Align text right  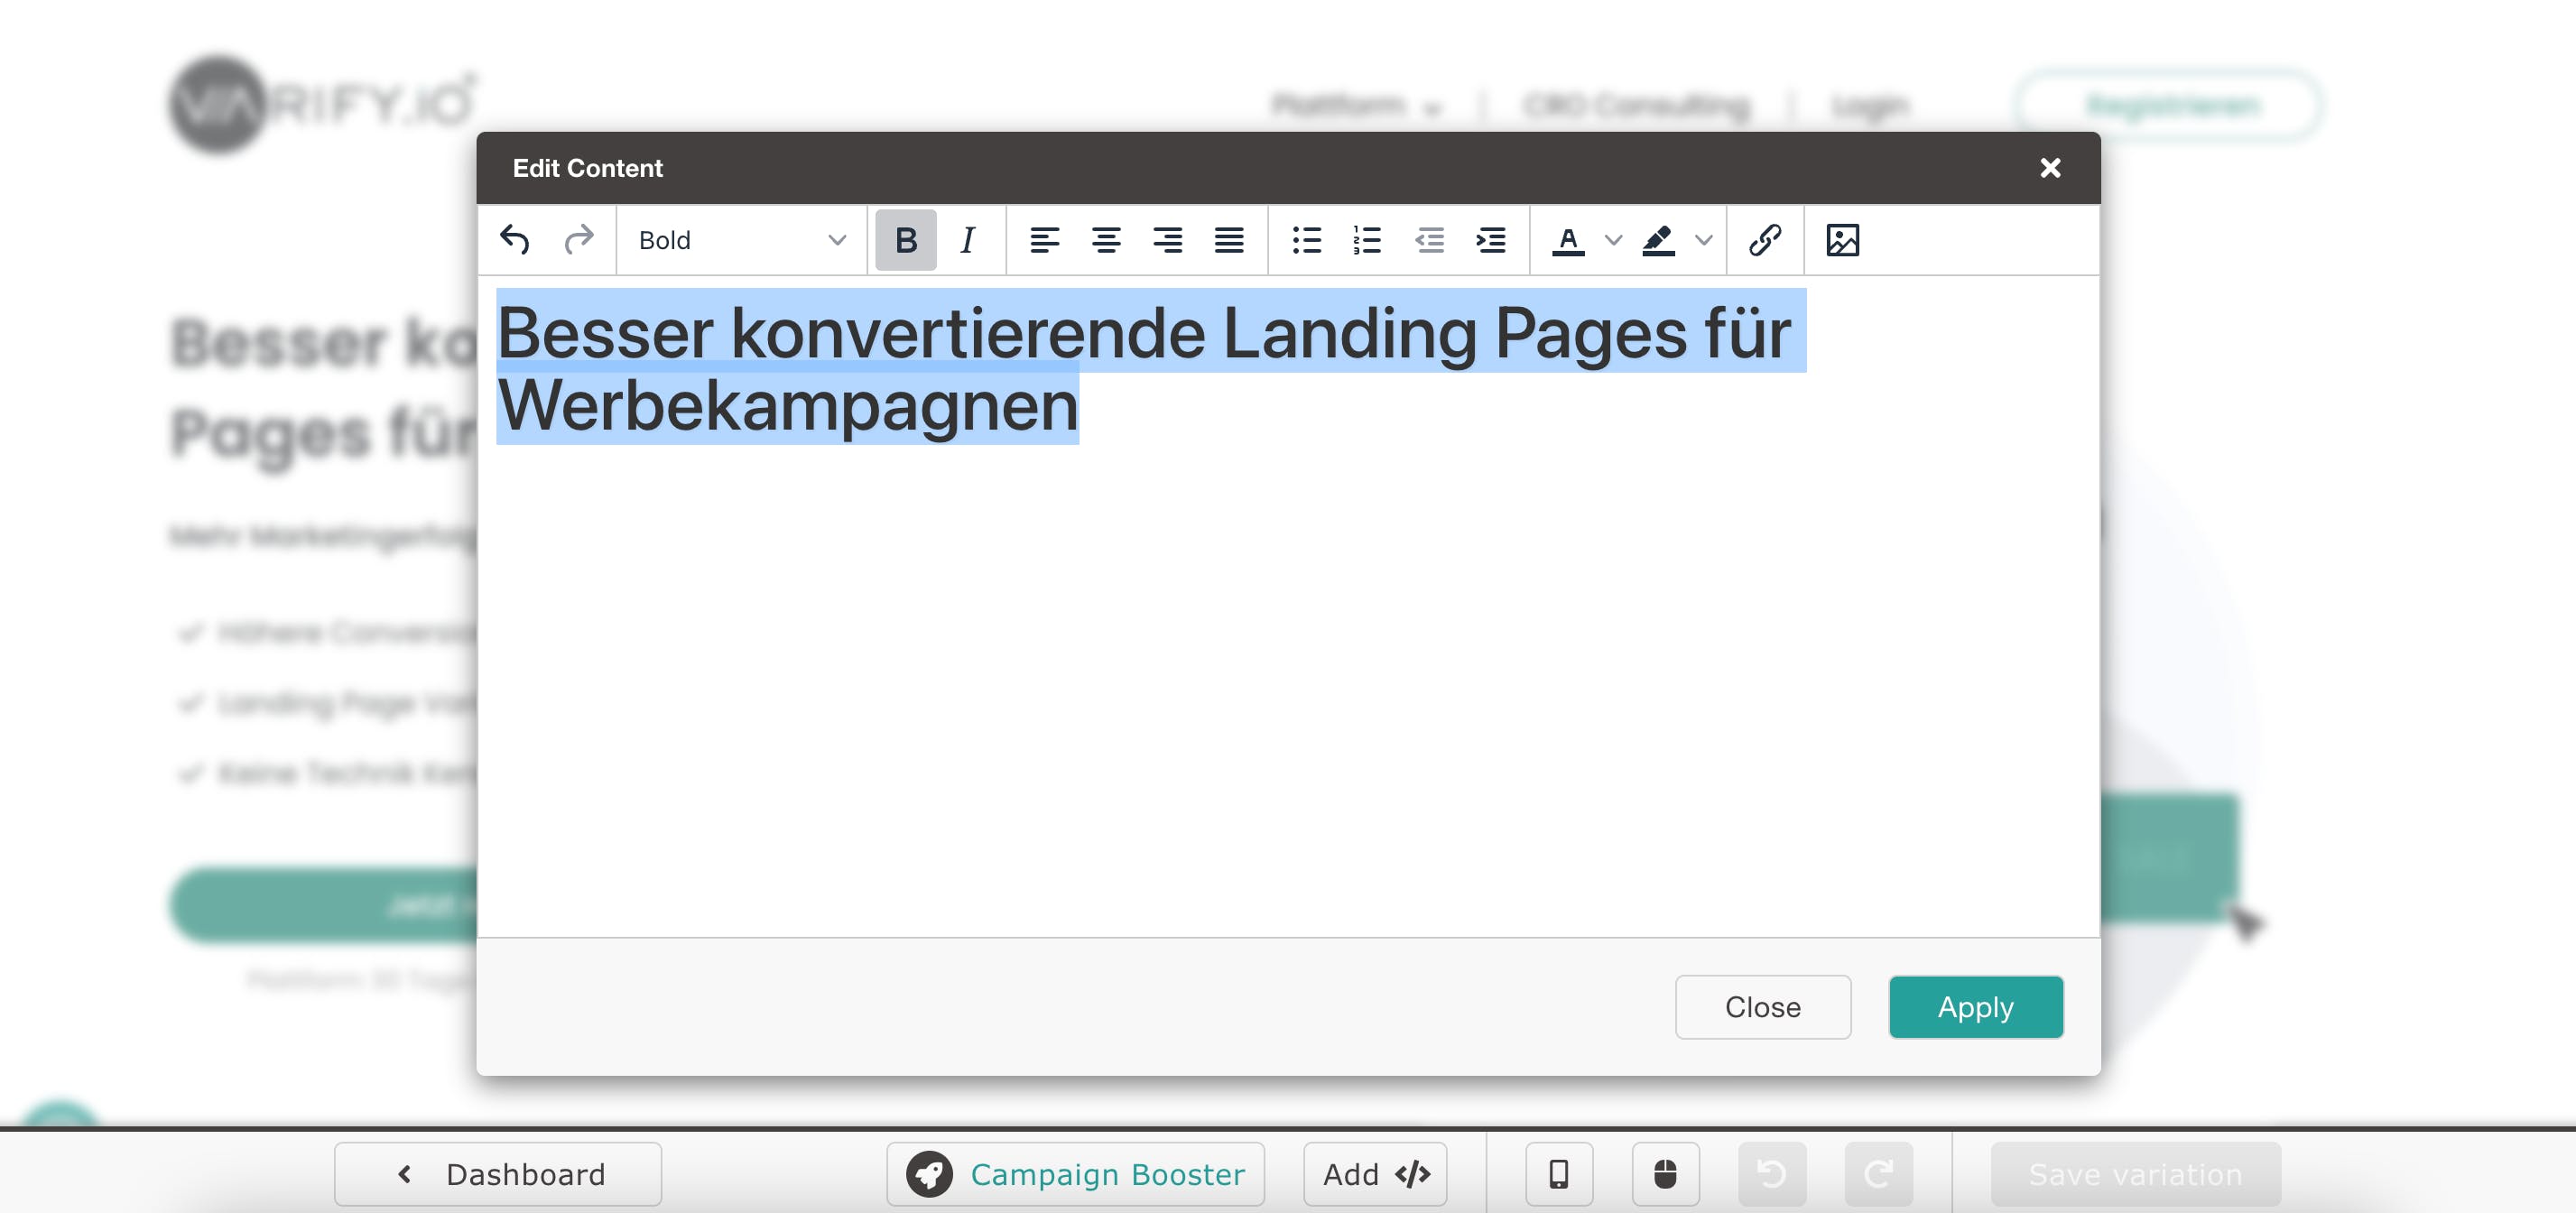point(1168,240)
